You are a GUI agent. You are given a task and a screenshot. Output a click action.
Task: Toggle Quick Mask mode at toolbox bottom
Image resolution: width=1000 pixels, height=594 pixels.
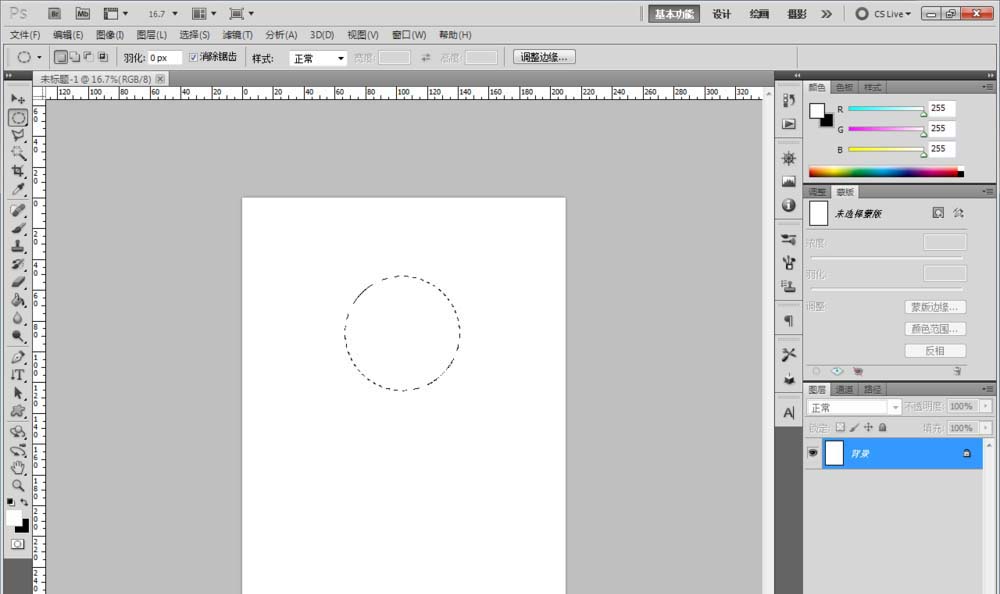pyautogui.click(x=18, y=543)
